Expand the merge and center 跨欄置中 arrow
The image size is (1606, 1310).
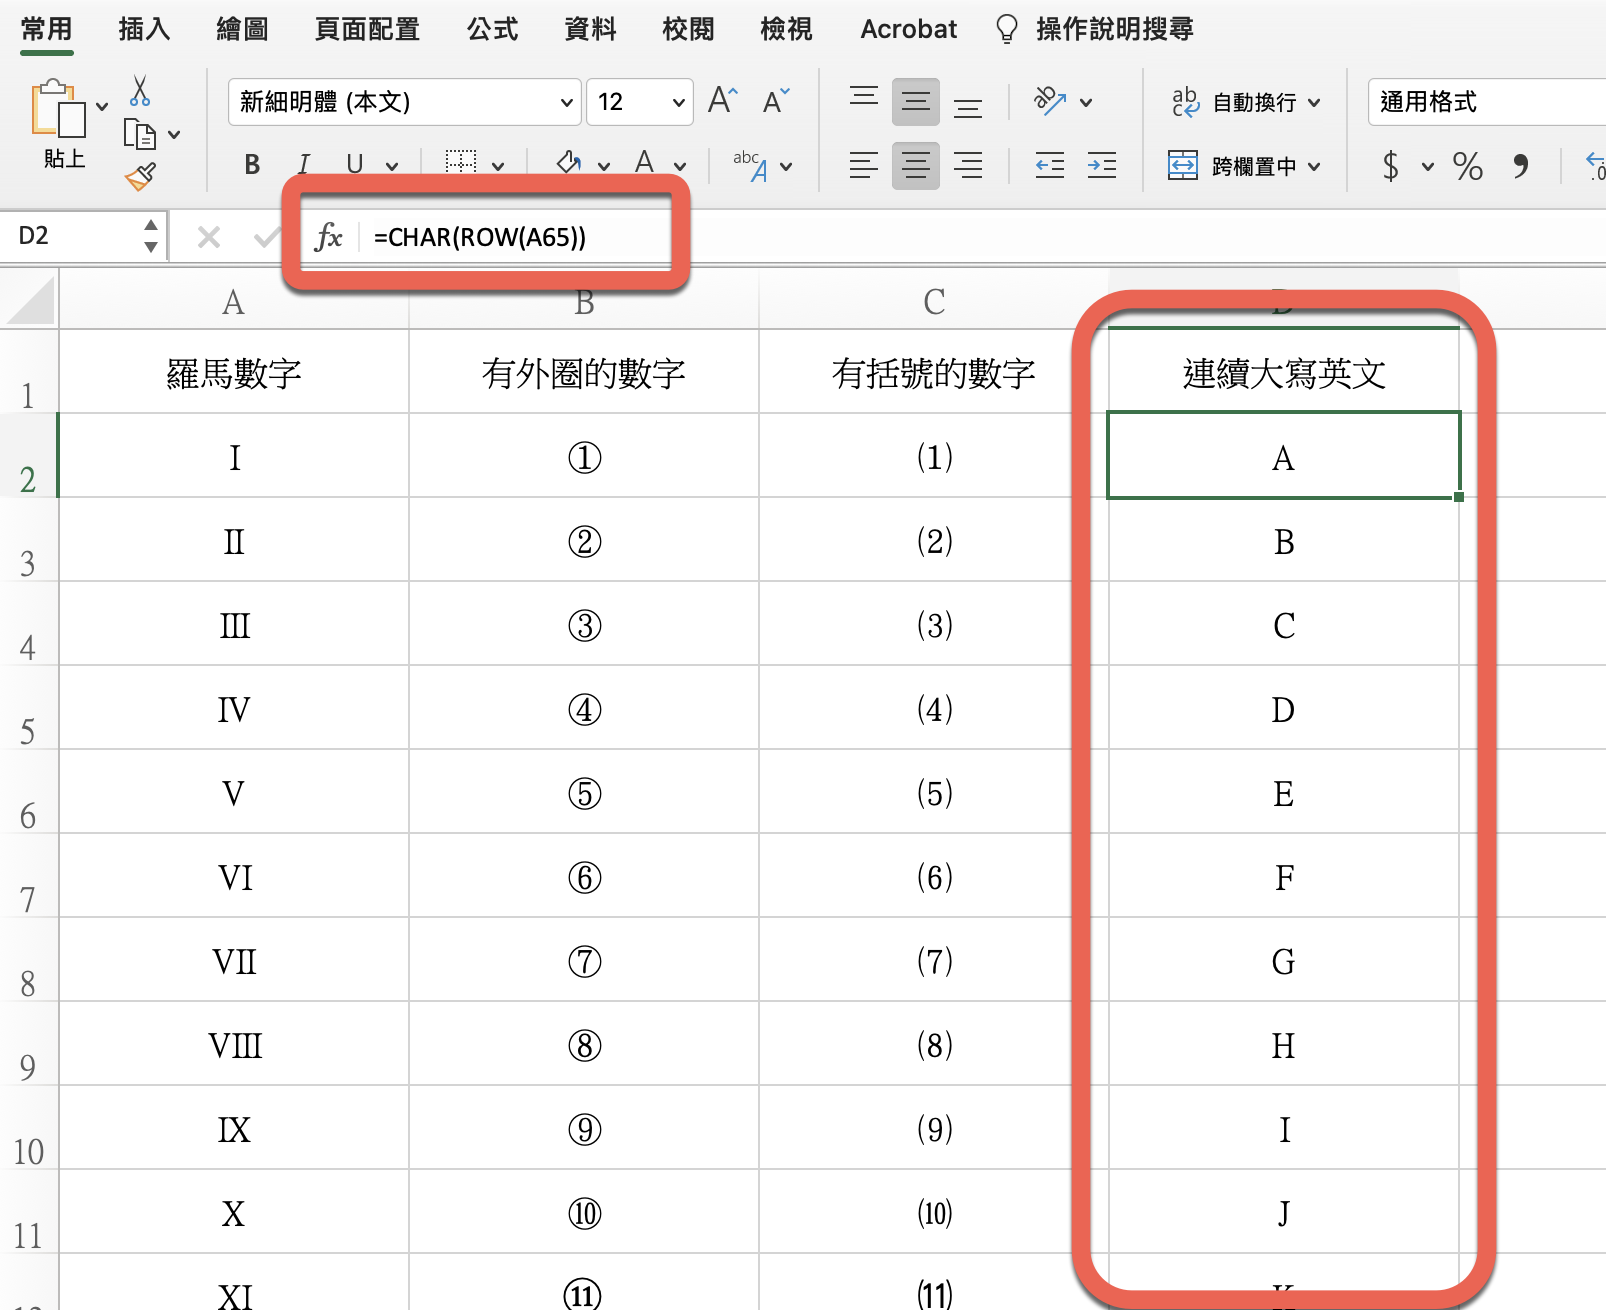pos(1314,166)
